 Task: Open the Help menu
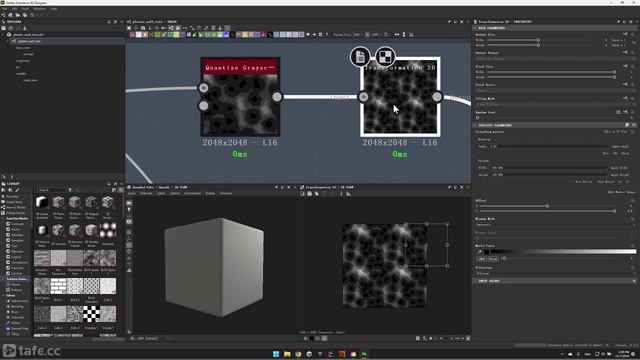pos(54,9)
